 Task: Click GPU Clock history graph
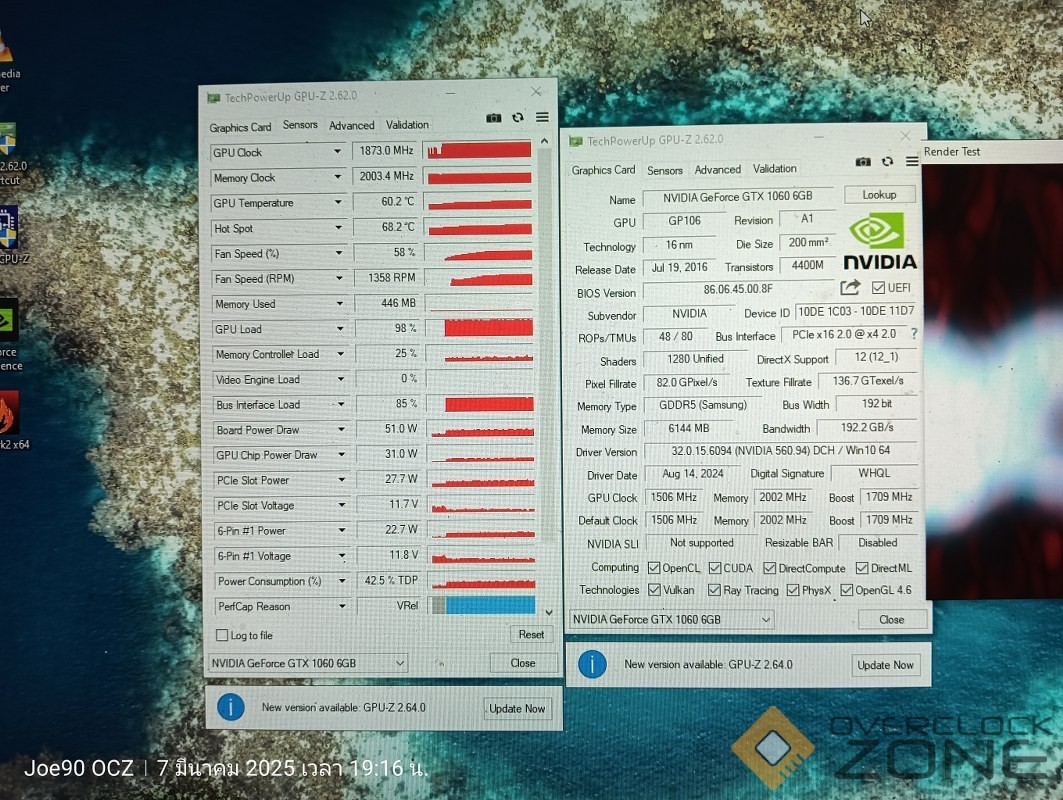(478, 150)
